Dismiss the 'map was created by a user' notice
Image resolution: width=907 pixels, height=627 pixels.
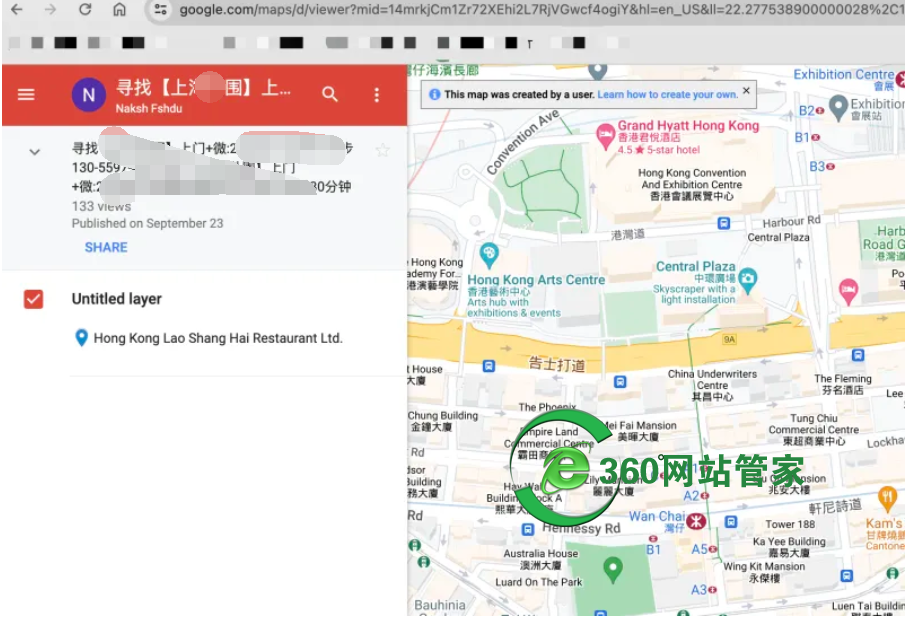coord(746,91)
